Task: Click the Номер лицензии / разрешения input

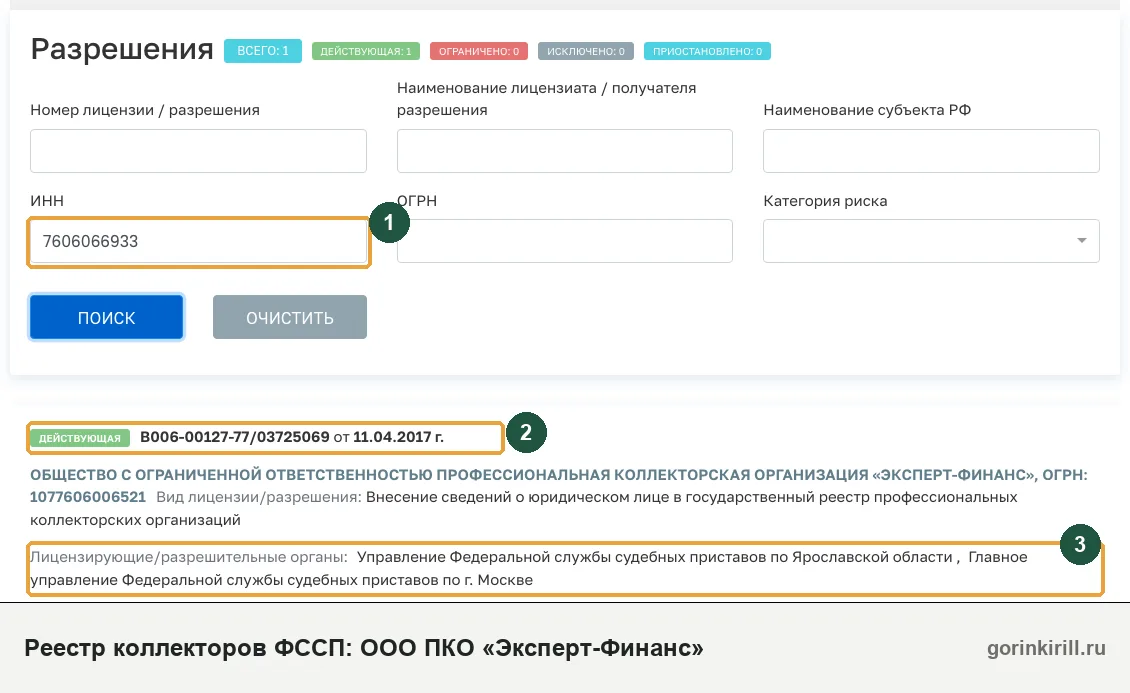Action: 198,151
